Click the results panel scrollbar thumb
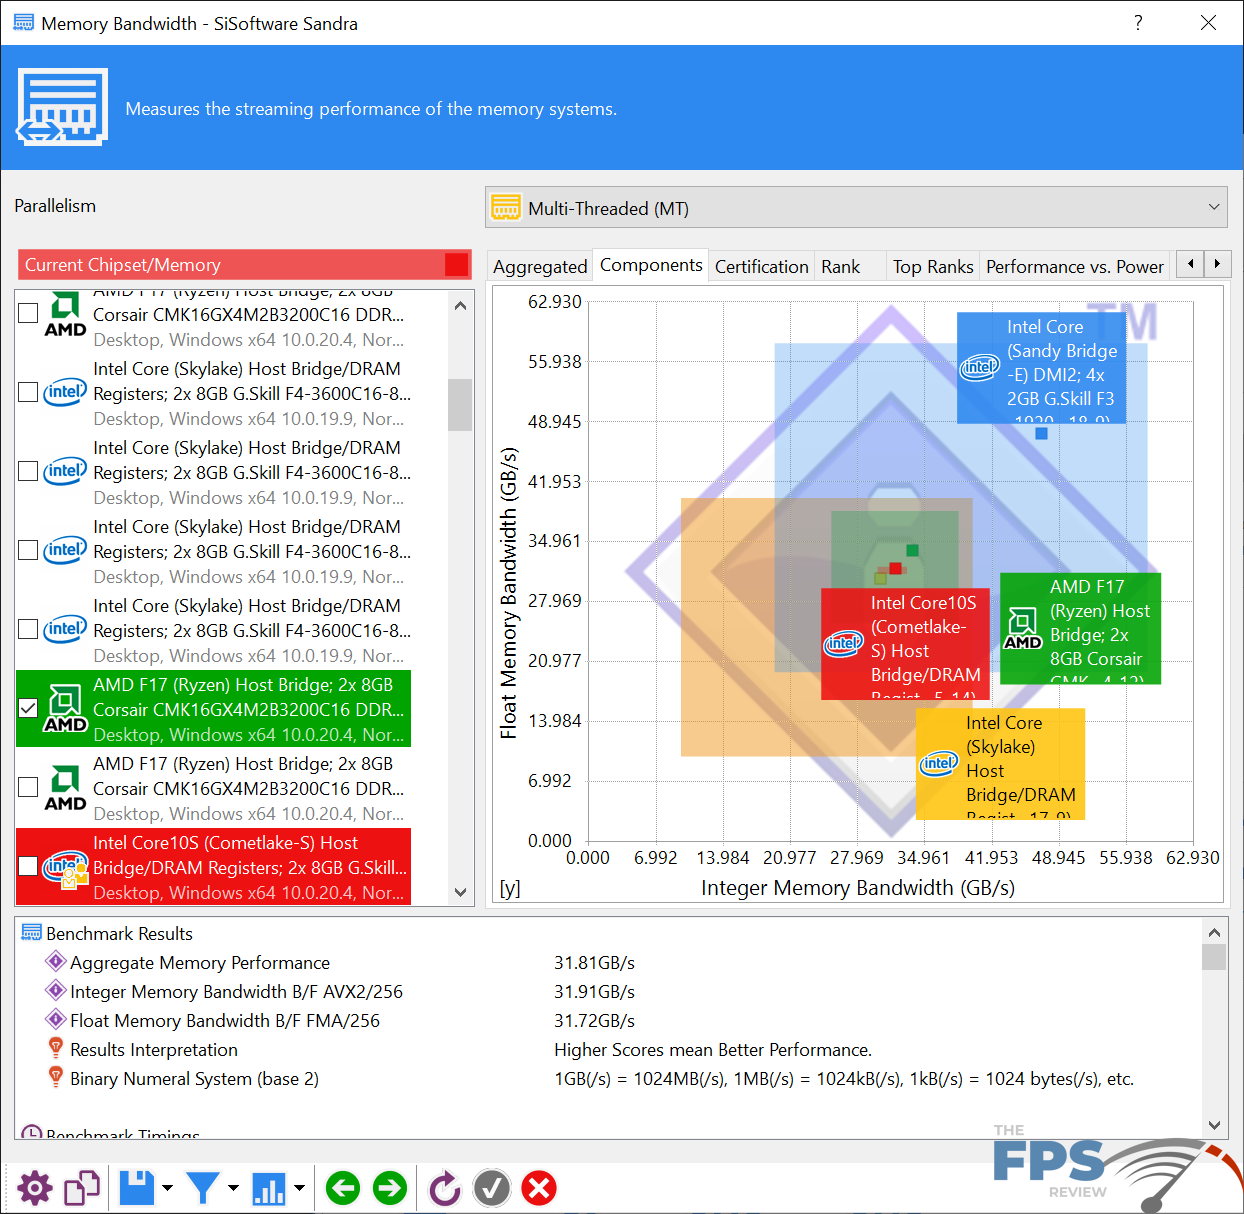This screenshot has width=1244, height=1214. [1214, 957]
